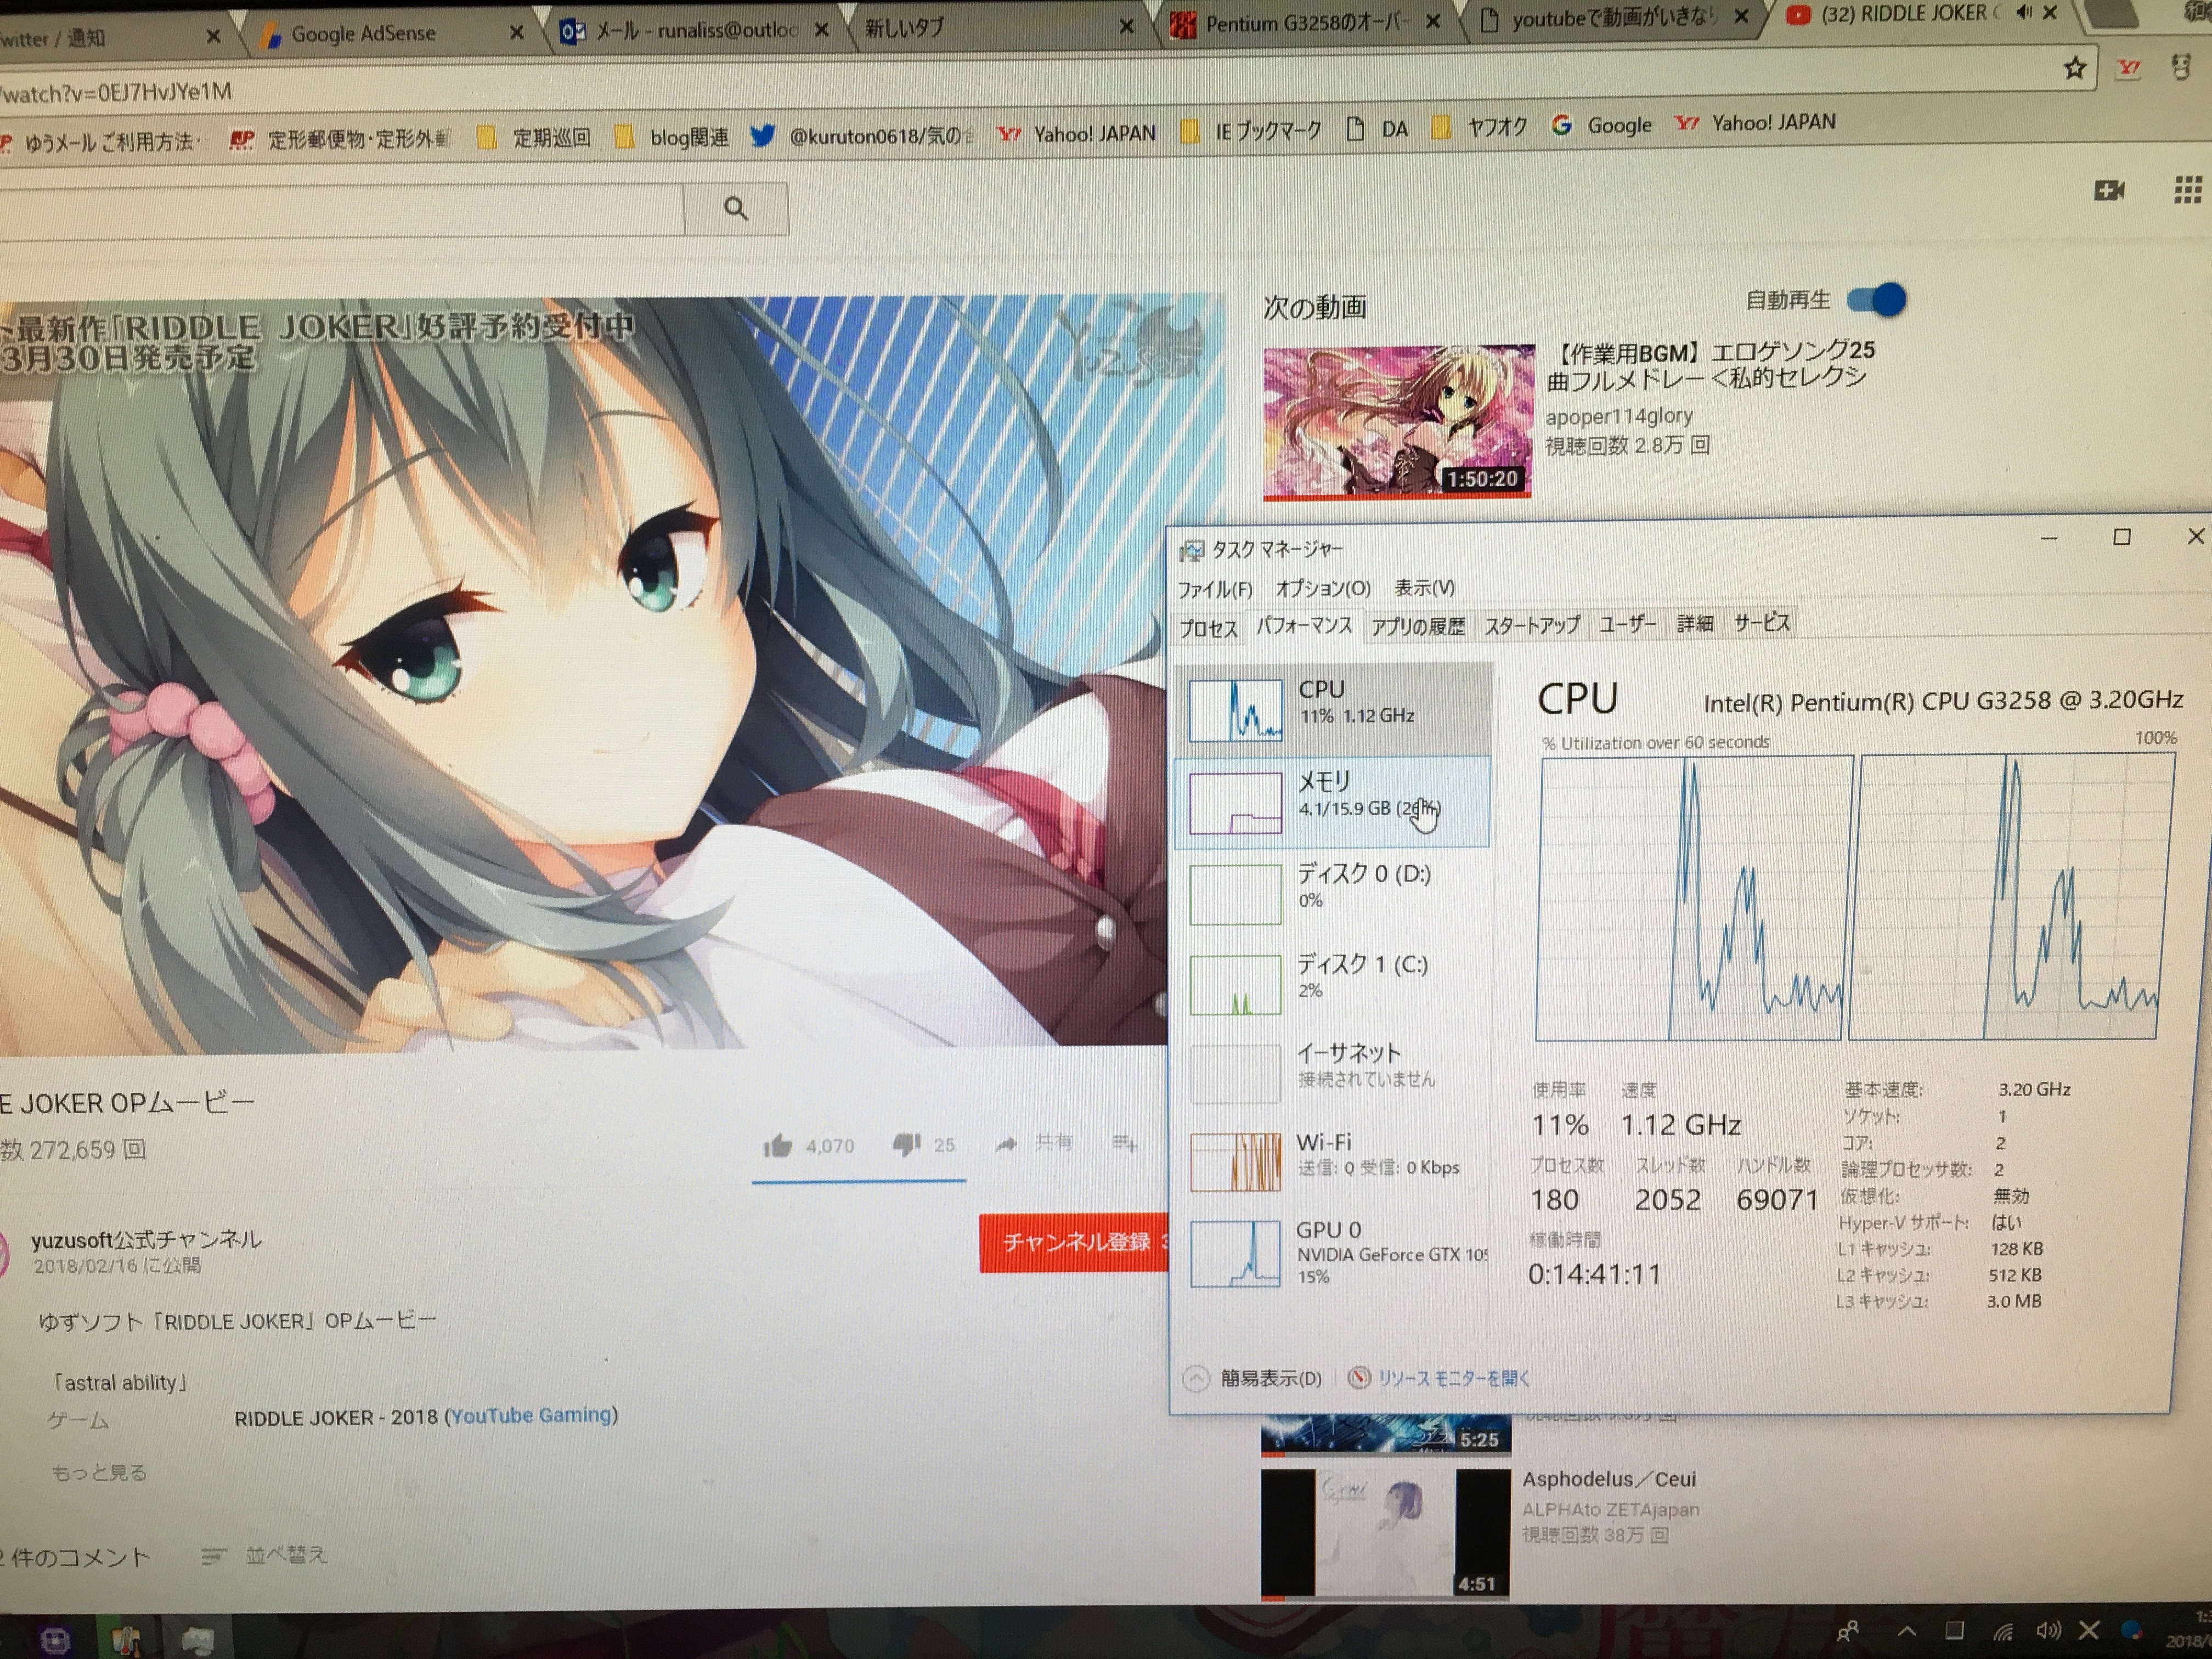This screenshot has height=1659, width=2212.
Task: Dislike the video with thumbs-down icon
Action: 907,1144
